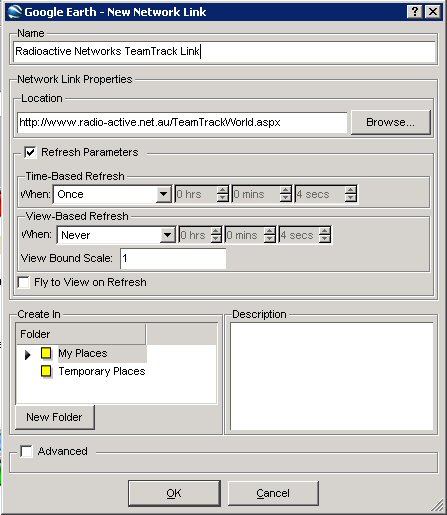This screenshot has height=515, width=447.
Task: Expand the My Places tree node
Action: (x=28, y=355)
